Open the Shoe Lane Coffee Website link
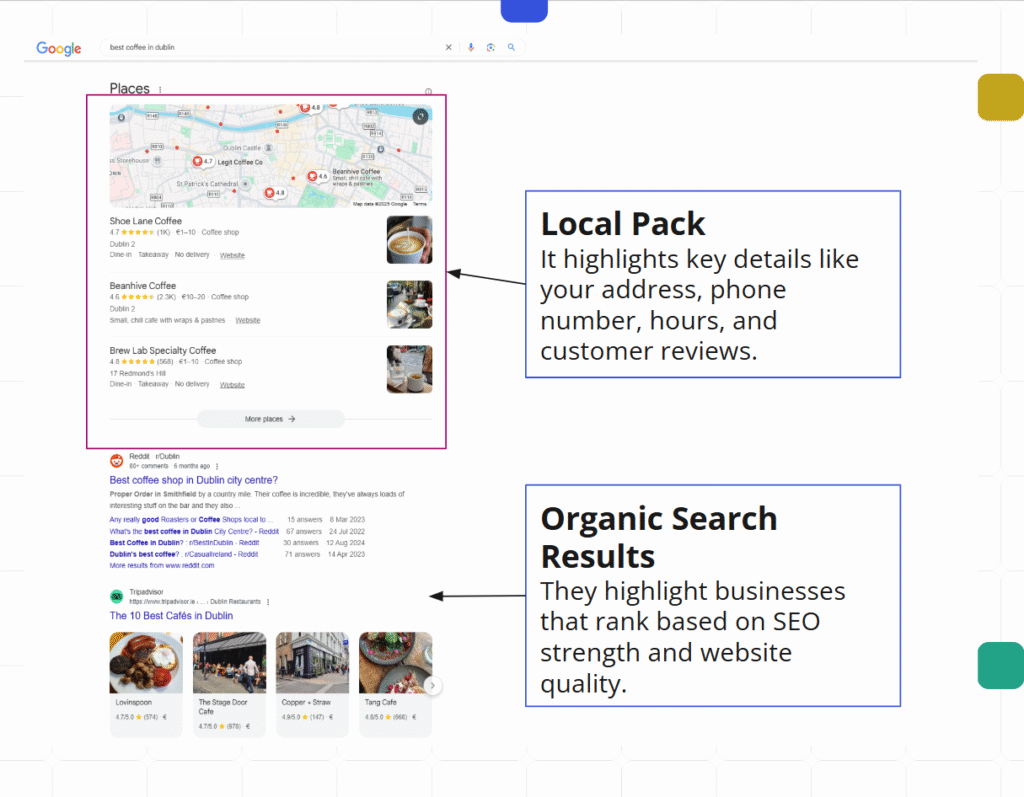The image size is (1024, 797). 232,255
